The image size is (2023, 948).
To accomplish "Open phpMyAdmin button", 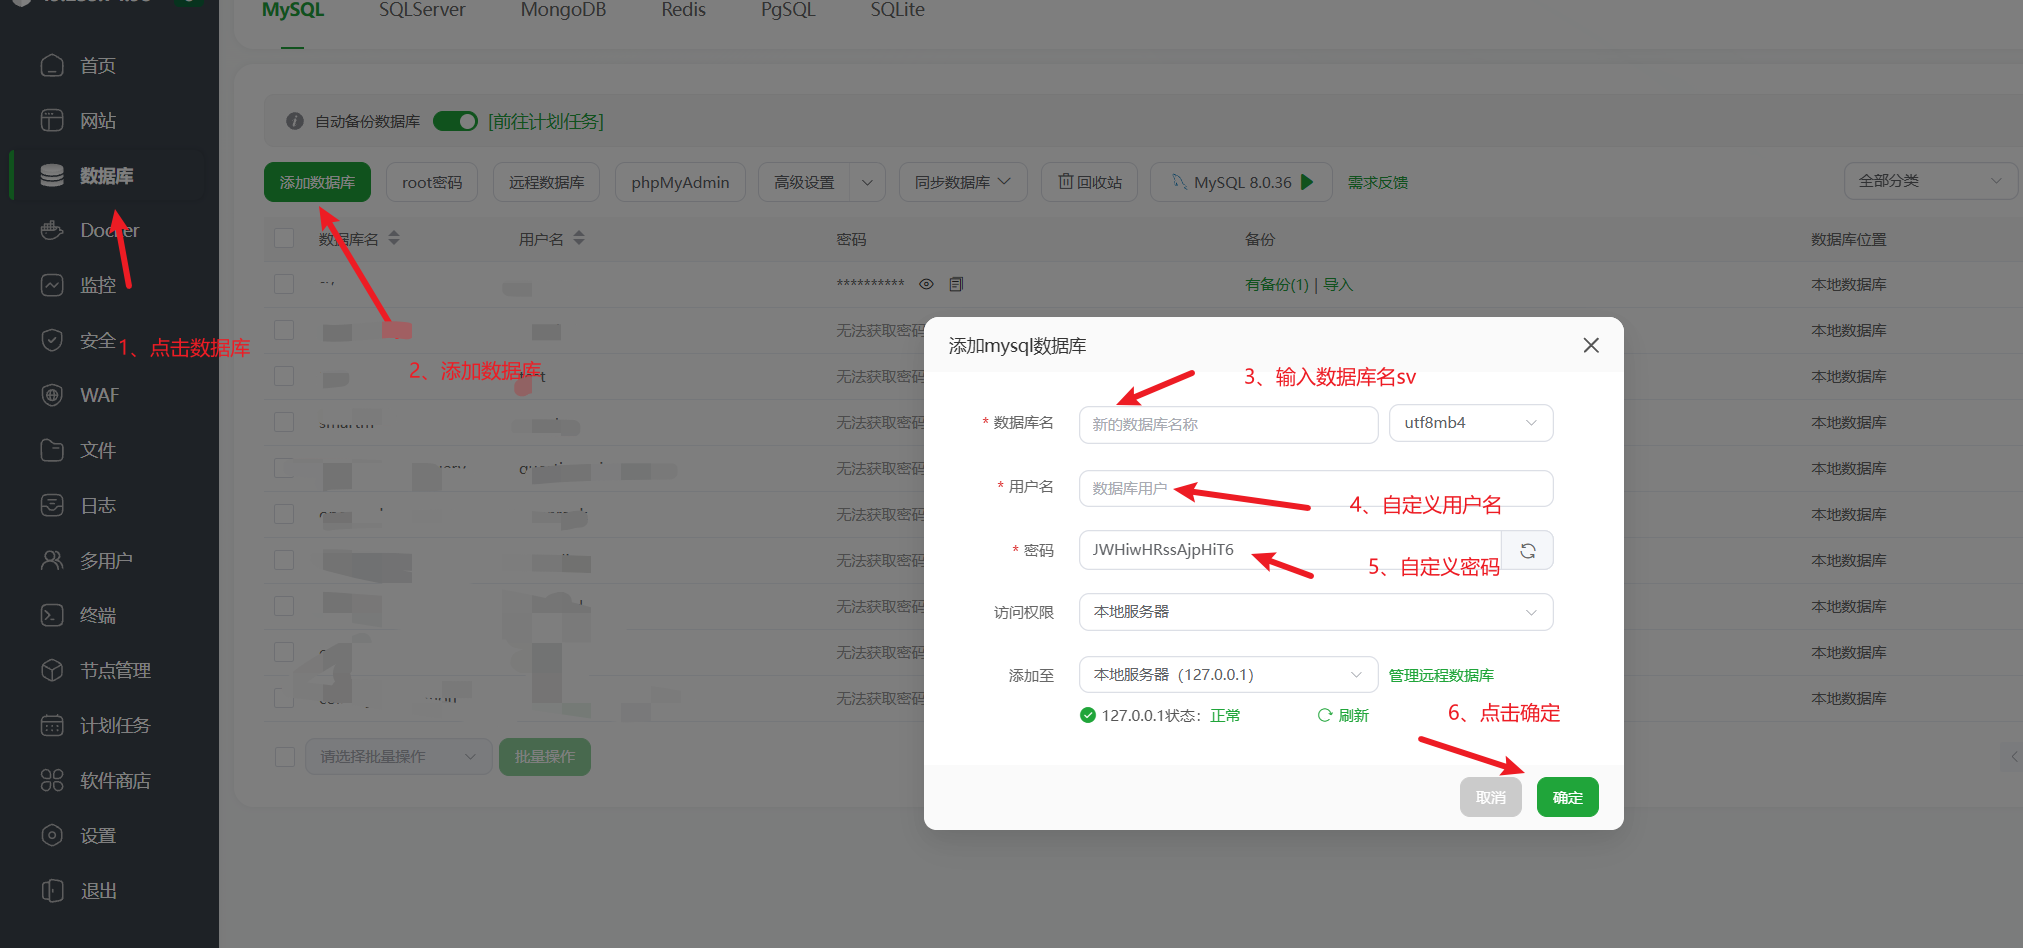I will 680,182.
